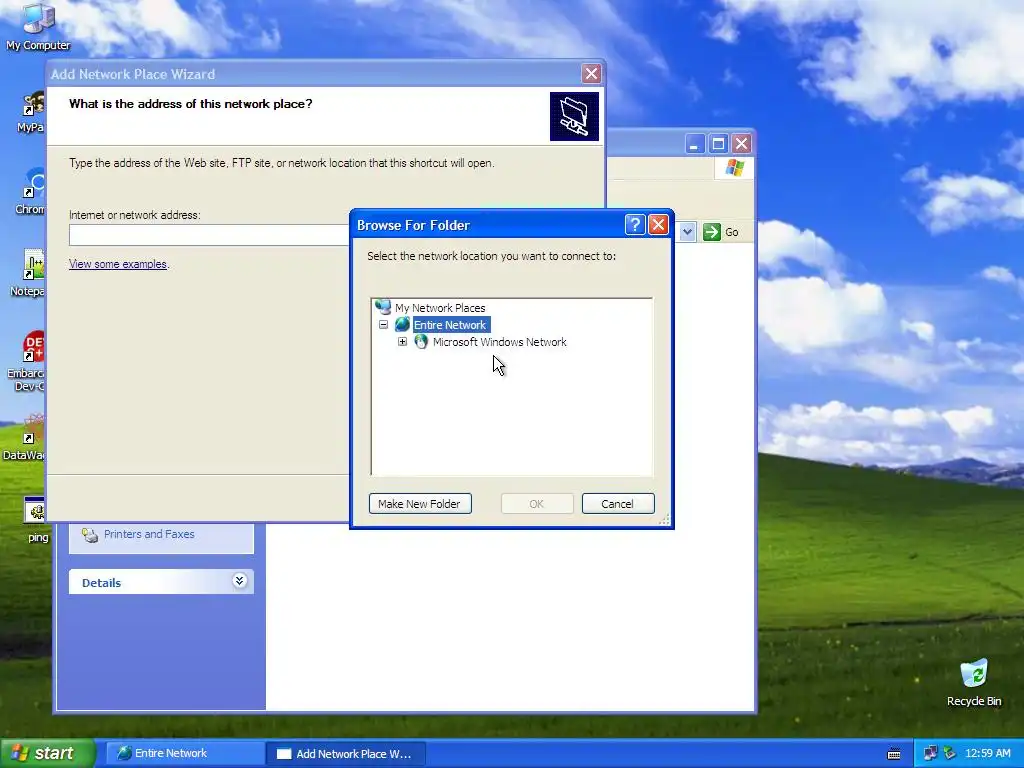Click Microsoft Windows Network tree icon

tap(421, 342)
